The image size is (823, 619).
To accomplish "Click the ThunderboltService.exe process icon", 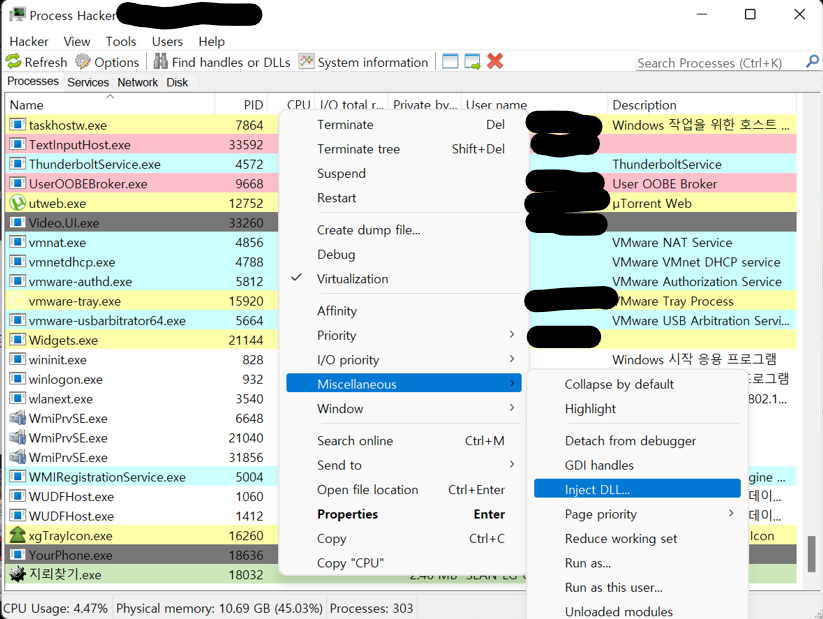I will click(17, 164).
